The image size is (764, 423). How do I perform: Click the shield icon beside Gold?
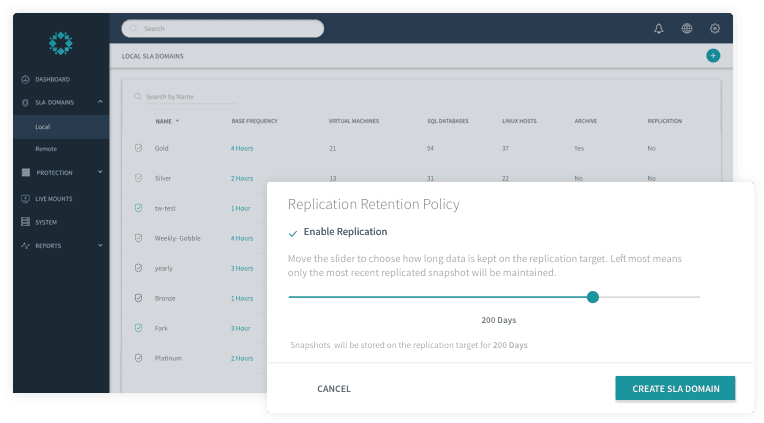(139, 148)
